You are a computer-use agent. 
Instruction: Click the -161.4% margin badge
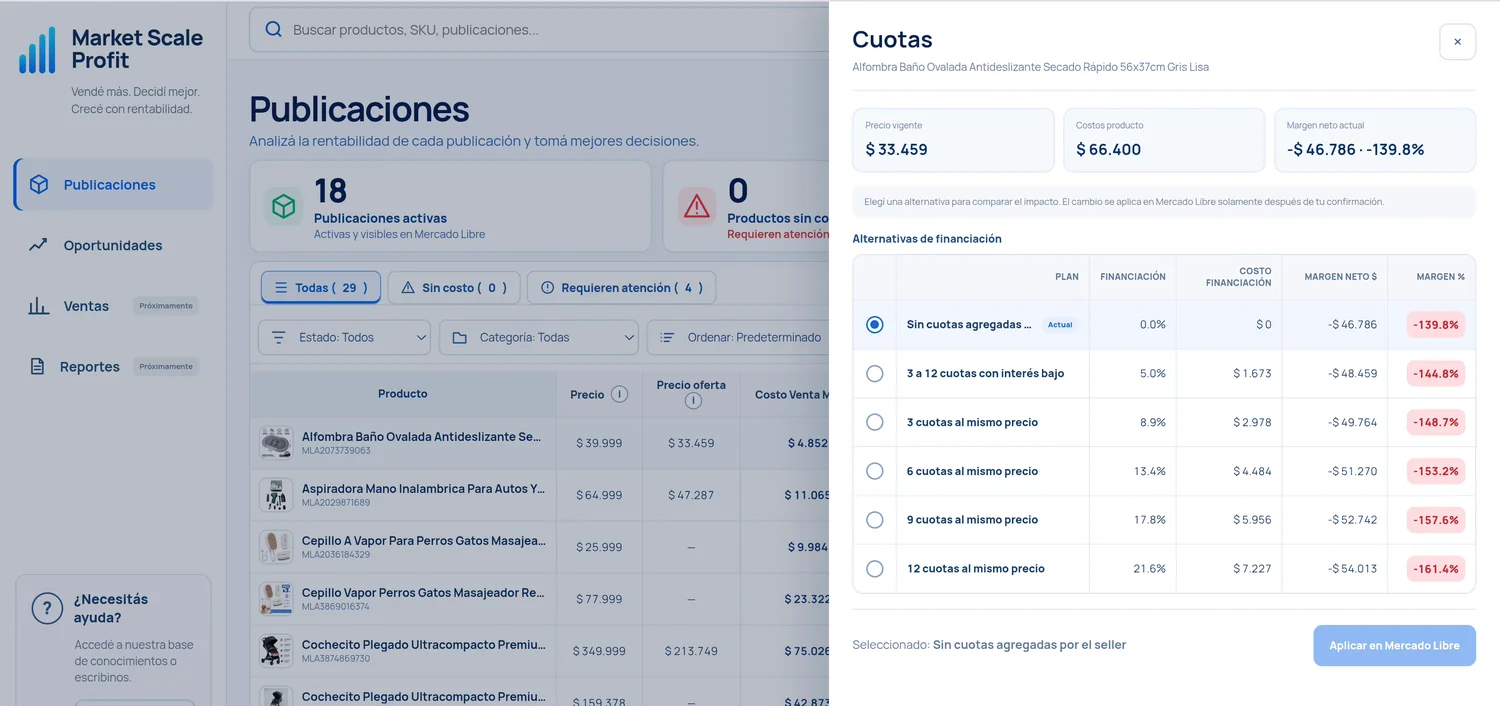(1436, 569)
